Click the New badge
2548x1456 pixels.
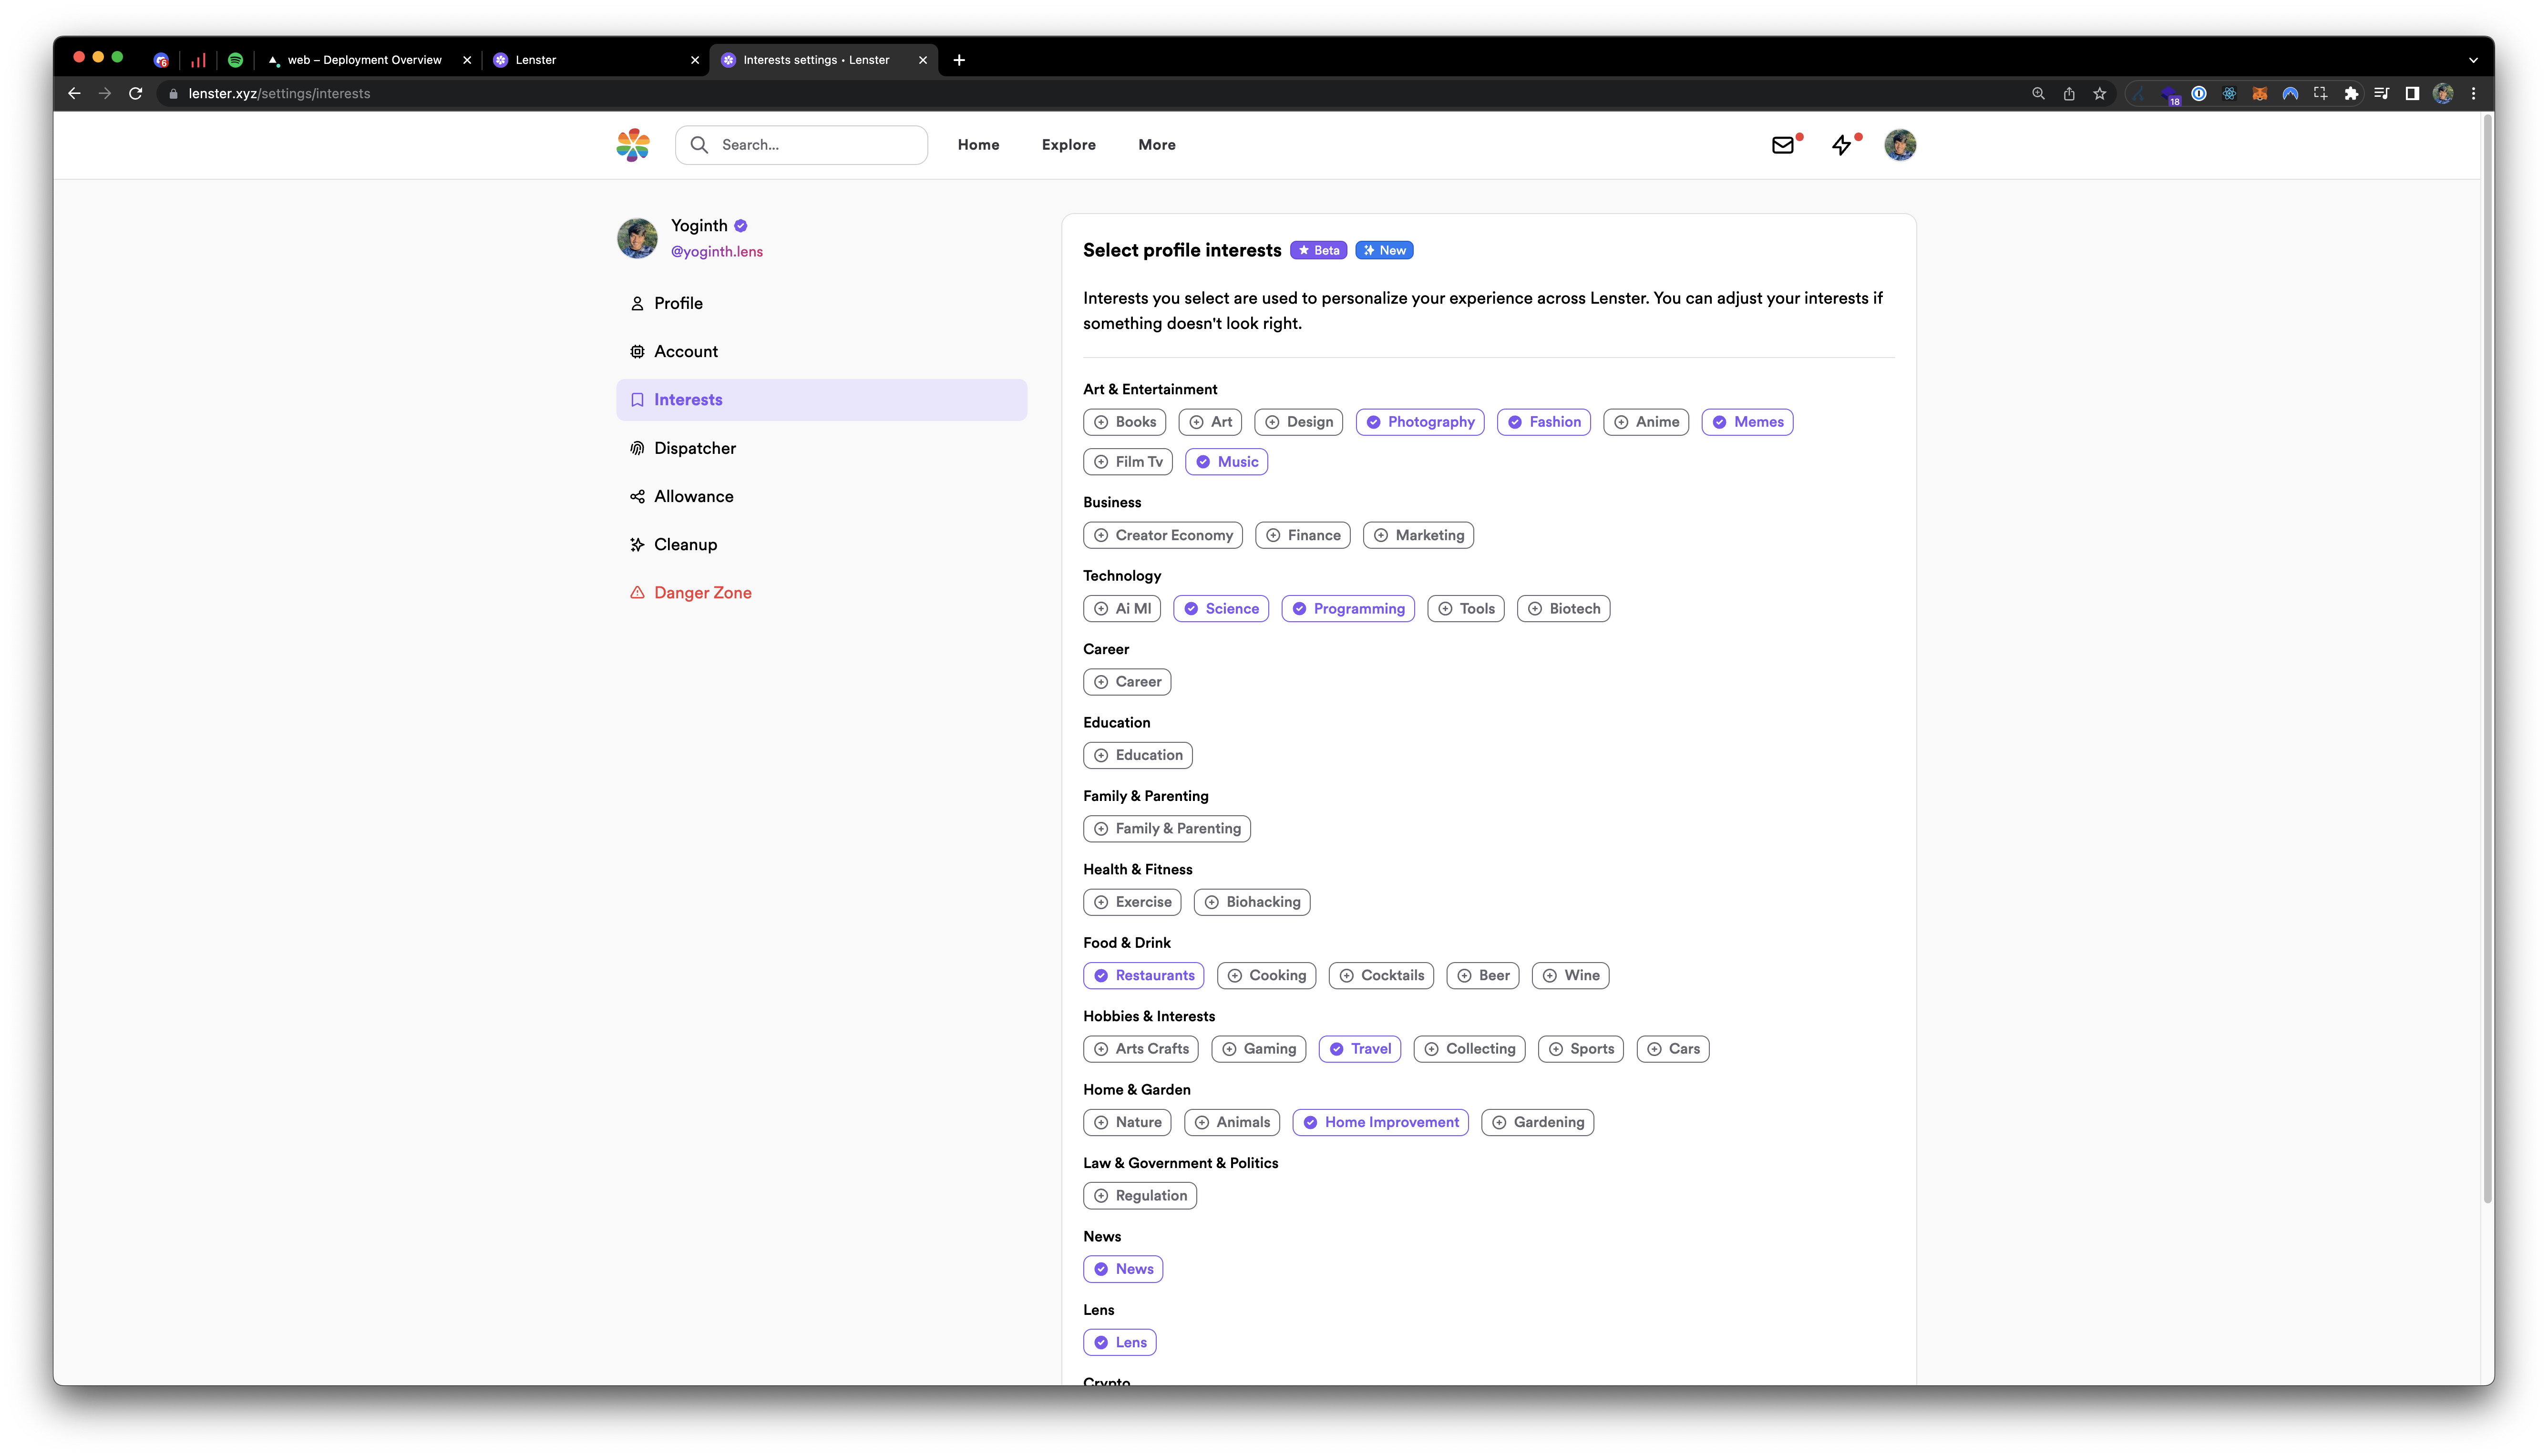point(1384,250)
